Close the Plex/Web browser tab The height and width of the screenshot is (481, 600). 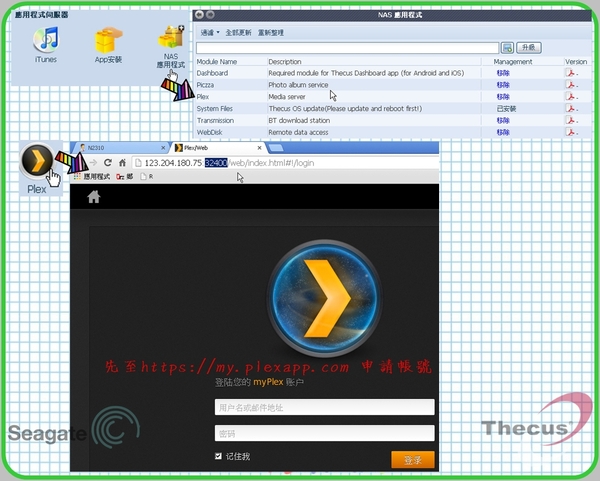coord(259,148)
